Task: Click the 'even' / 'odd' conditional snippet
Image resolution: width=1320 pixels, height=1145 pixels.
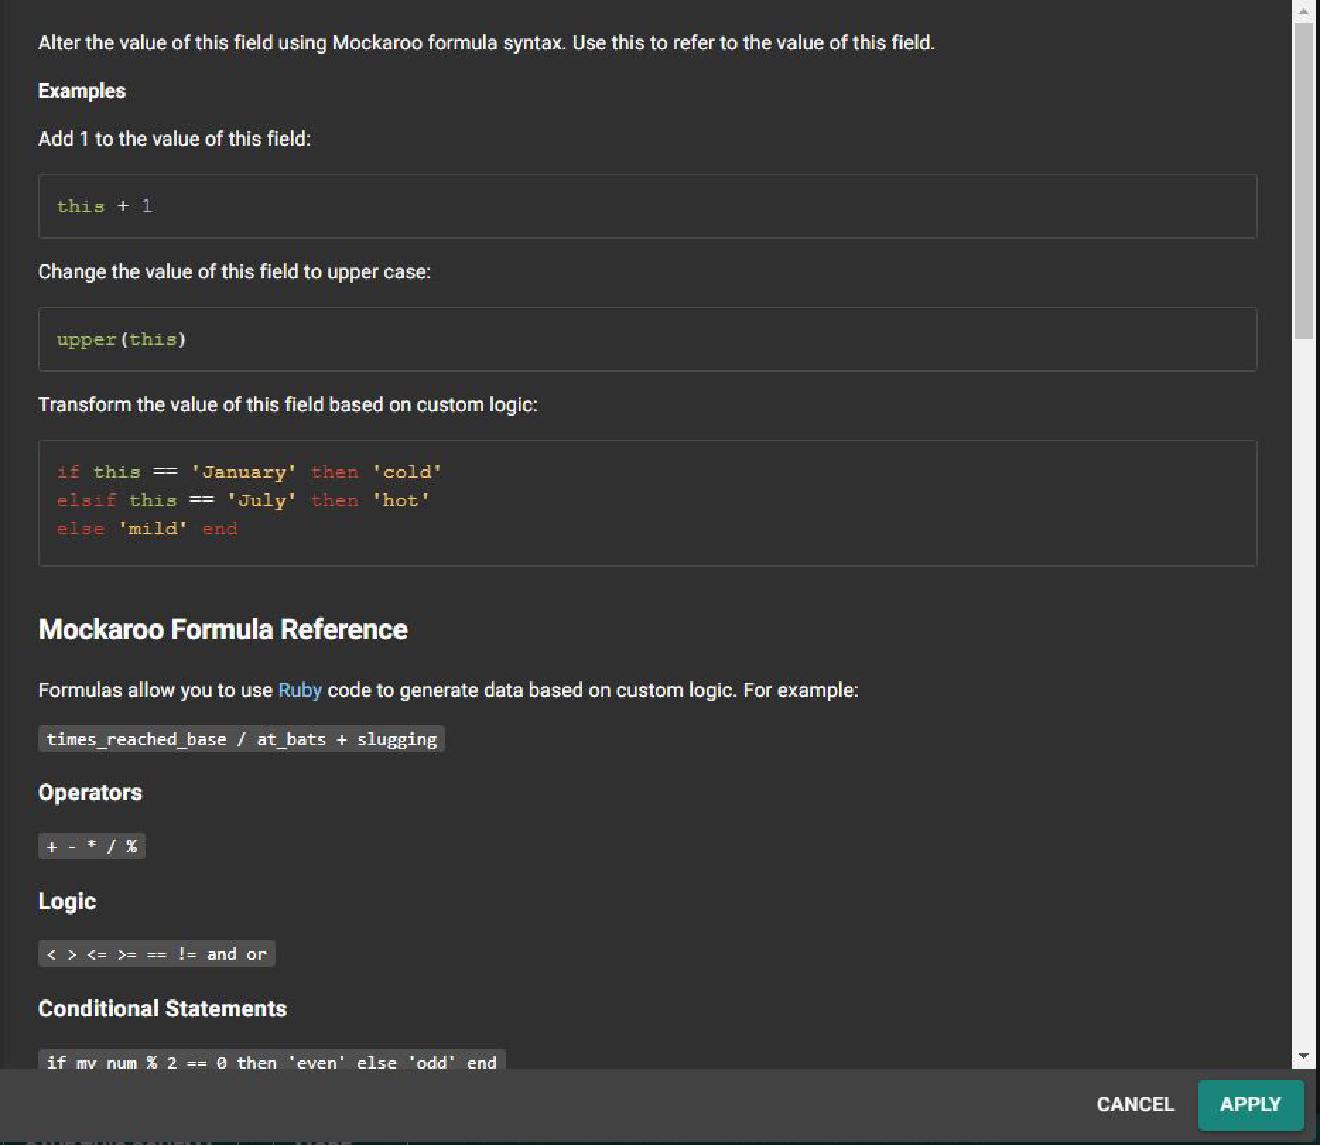Action: (271, 1061)
